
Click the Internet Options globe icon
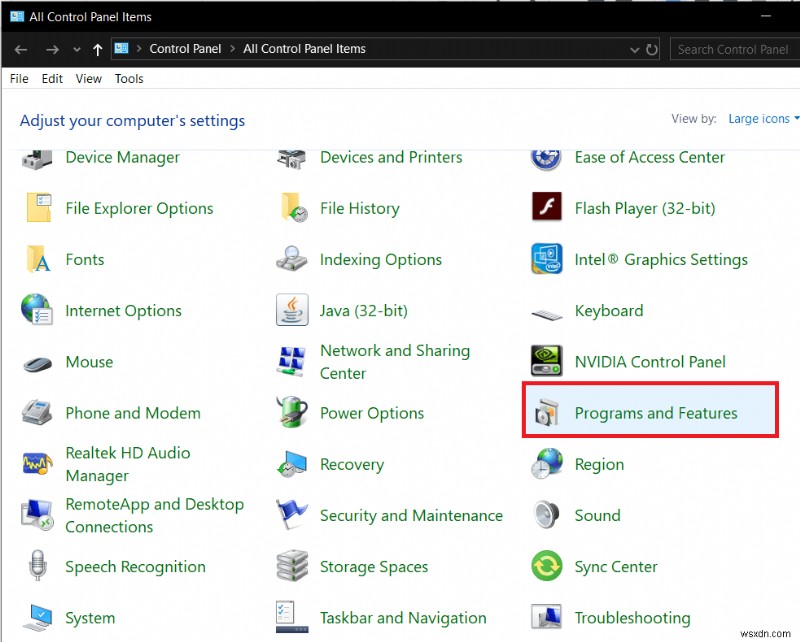tap(37, 310)
